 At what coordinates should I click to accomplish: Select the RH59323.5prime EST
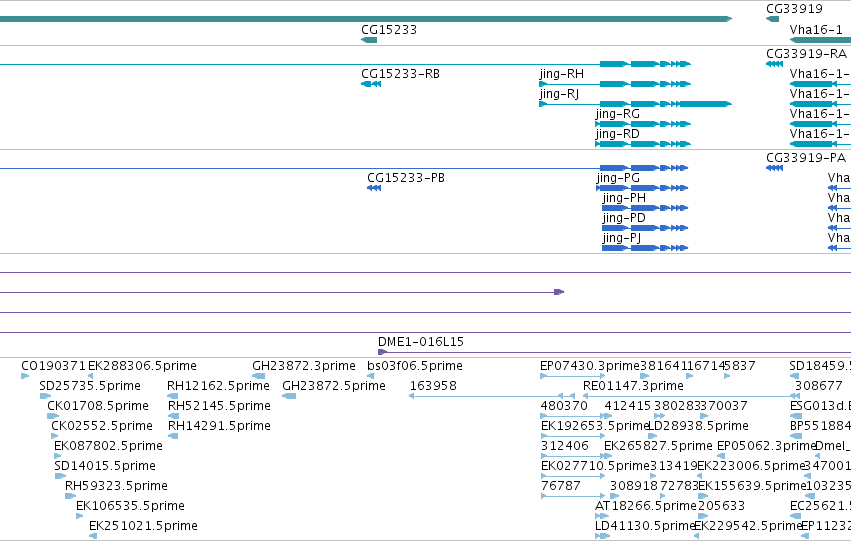click(116, 486)
